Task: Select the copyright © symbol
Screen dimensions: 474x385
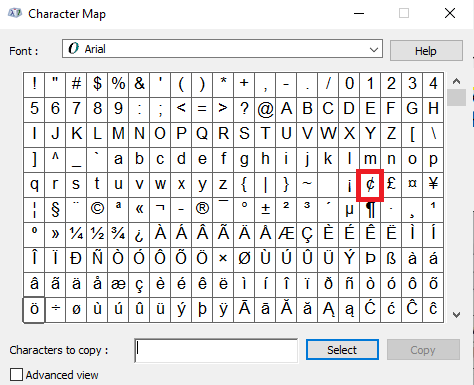Action: point(97,210)
